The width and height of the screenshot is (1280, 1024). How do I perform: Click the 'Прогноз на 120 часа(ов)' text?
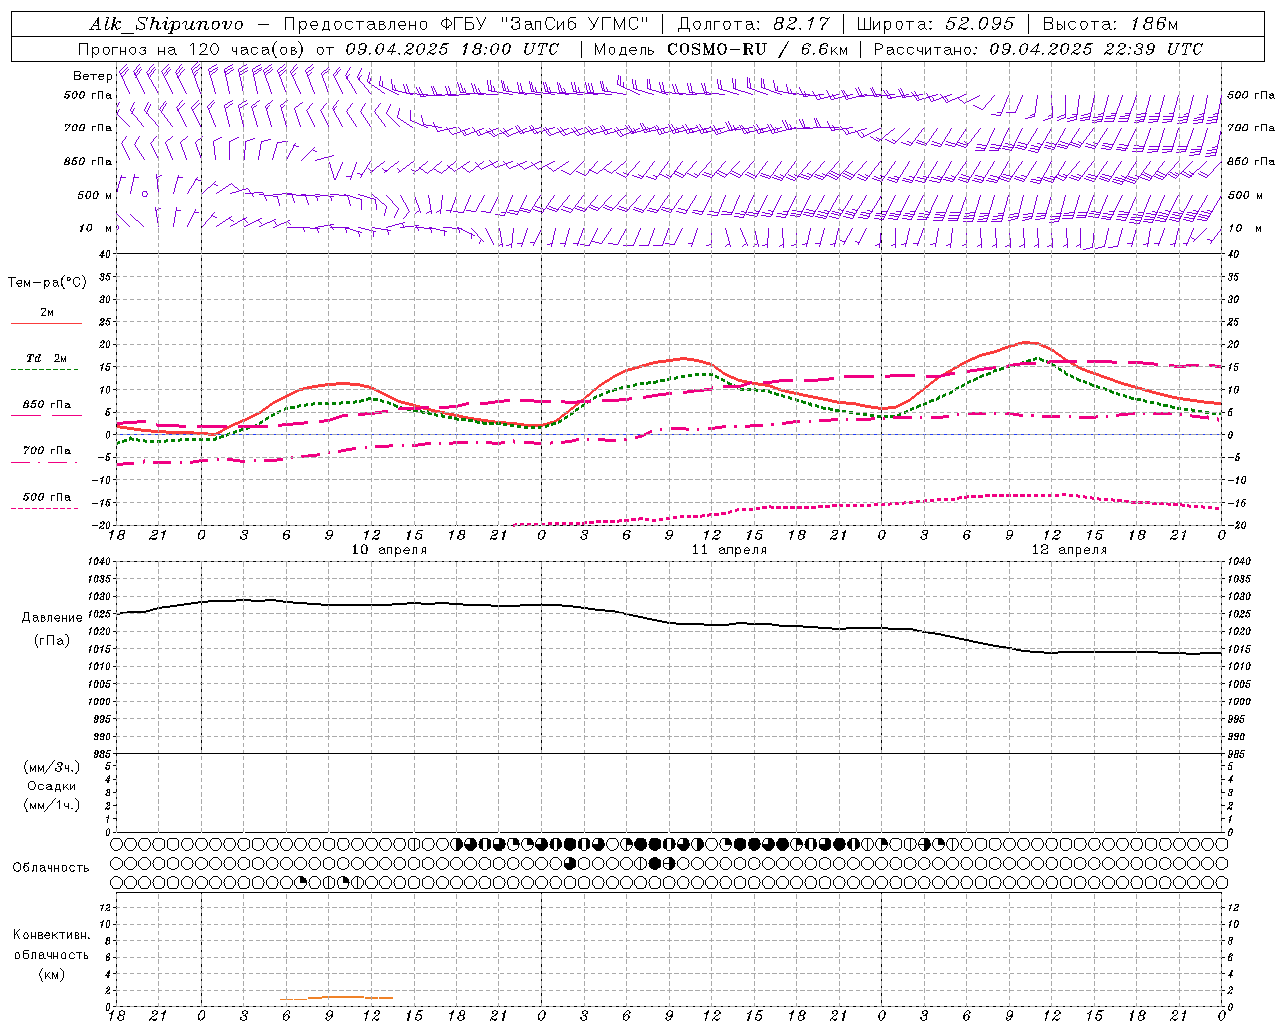pyautogui.click(x=192, y=49)
